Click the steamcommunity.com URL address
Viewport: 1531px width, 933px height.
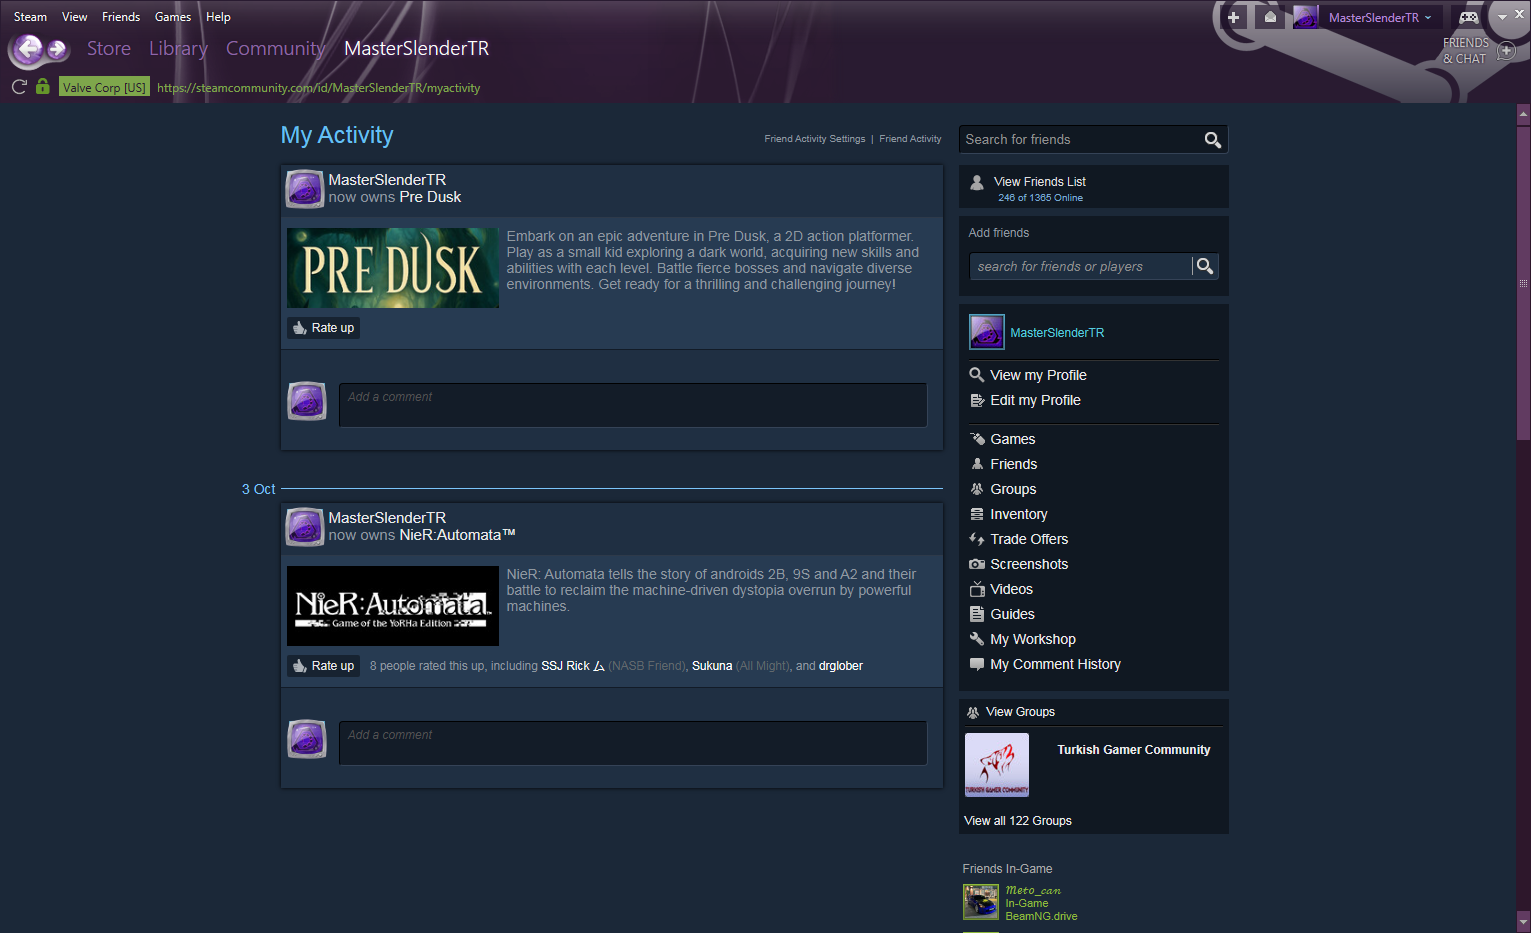(319, 88)
